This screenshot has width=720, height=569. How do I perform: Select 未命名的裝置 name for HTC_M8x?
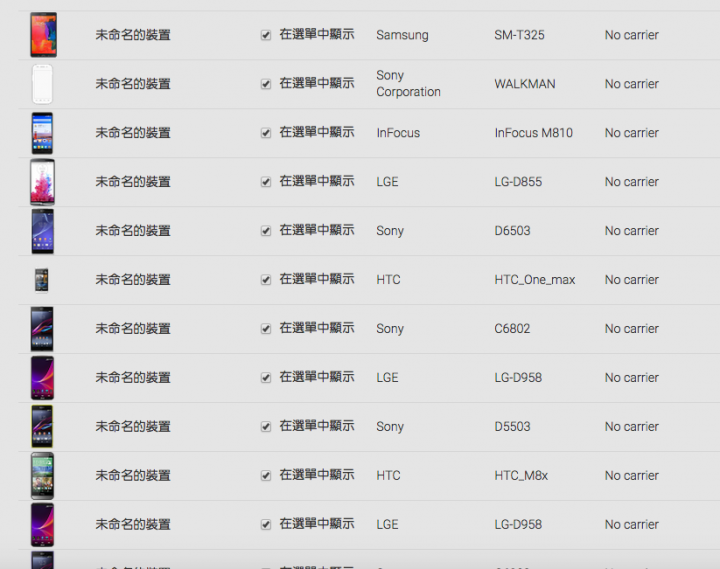point(133,476)
